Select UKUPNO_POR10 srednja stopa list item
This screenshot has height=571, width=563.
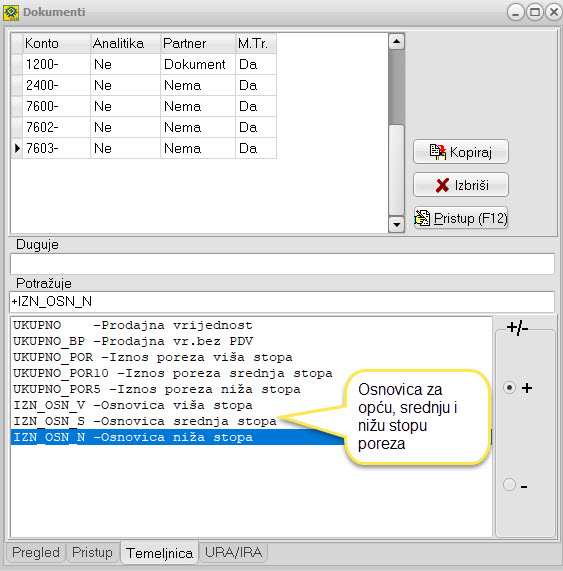coord(173,373)
